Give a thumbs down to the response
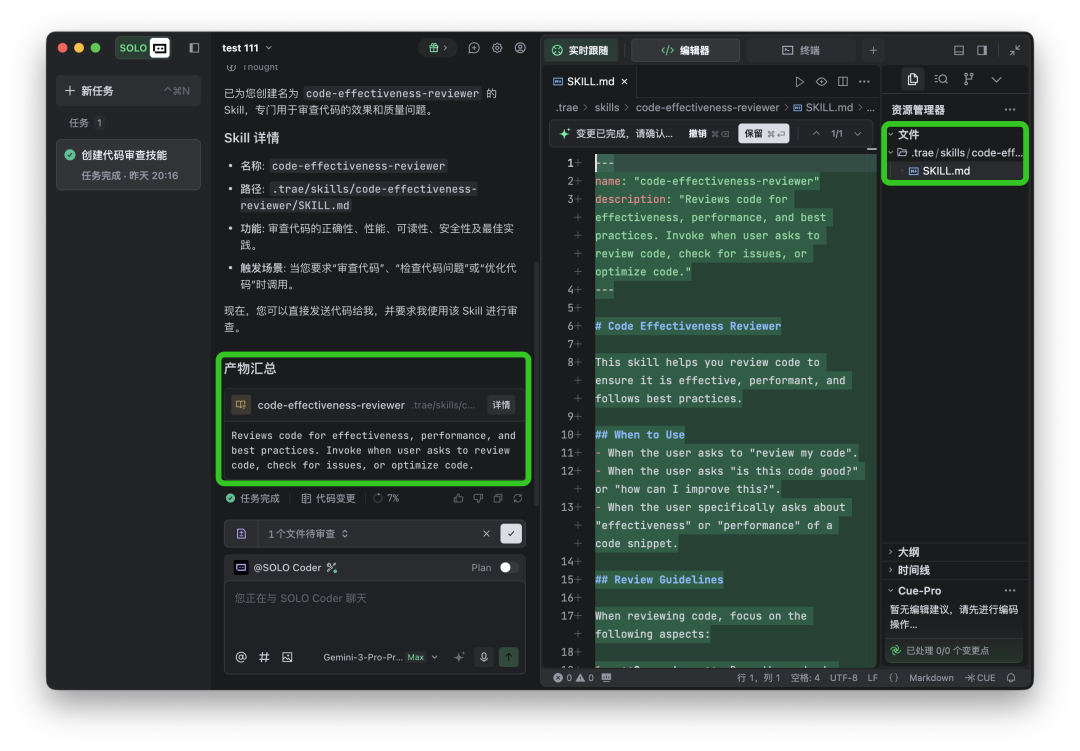This screenshot has width=1080, height=751. [x=478, y=498]
